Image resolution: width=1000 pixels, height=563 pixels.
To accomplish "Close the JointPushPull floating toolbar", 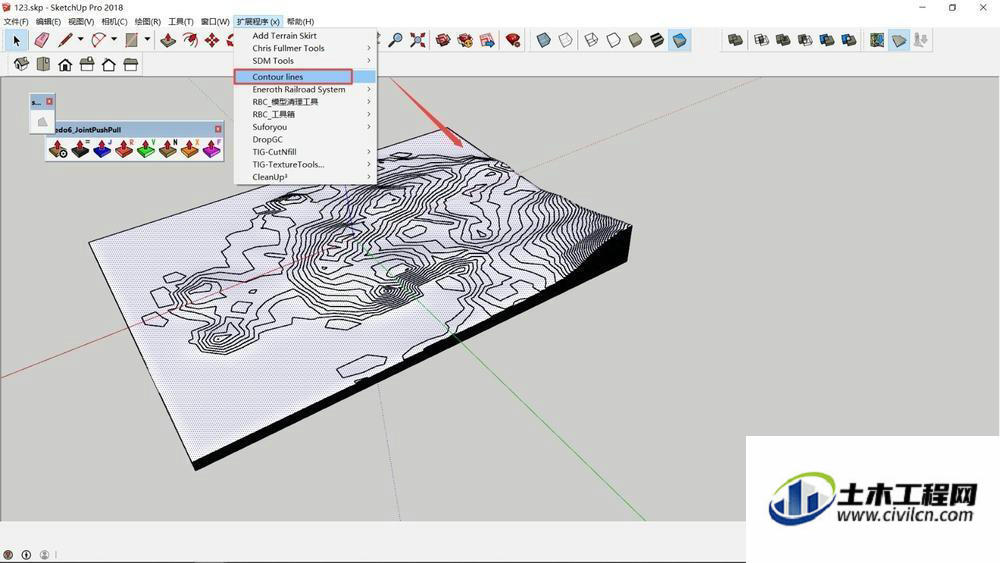I will pyautogui.click(x=218, y=129).
